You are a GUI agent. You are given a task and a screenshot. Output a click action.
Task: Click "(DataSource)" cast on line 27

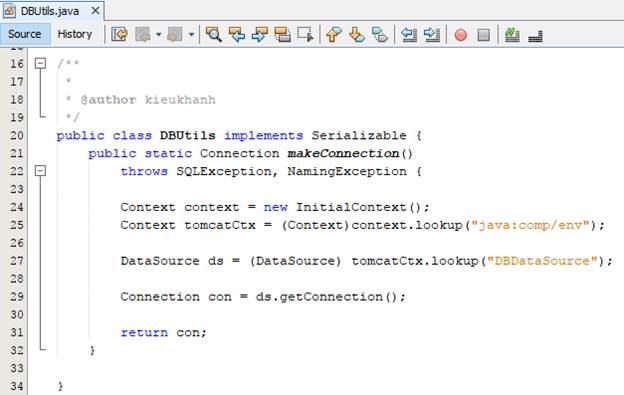point(295,261)
